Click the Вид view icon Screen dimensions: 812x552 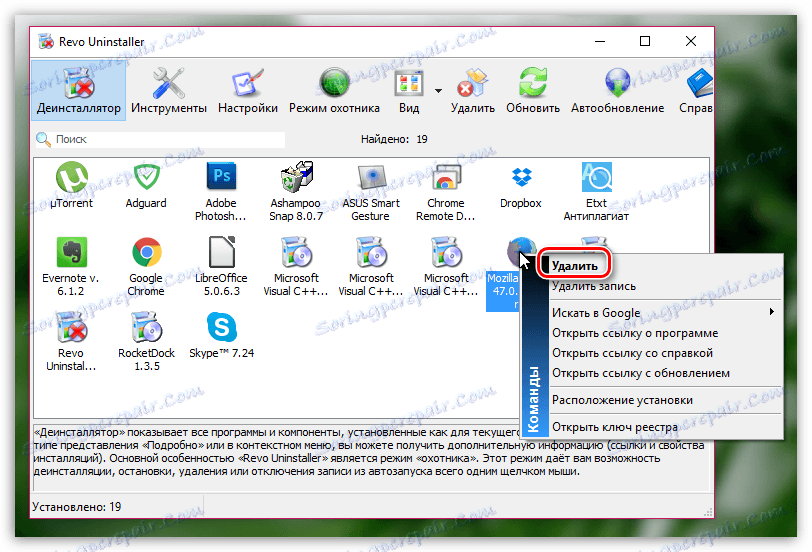(x=409, y=91)
